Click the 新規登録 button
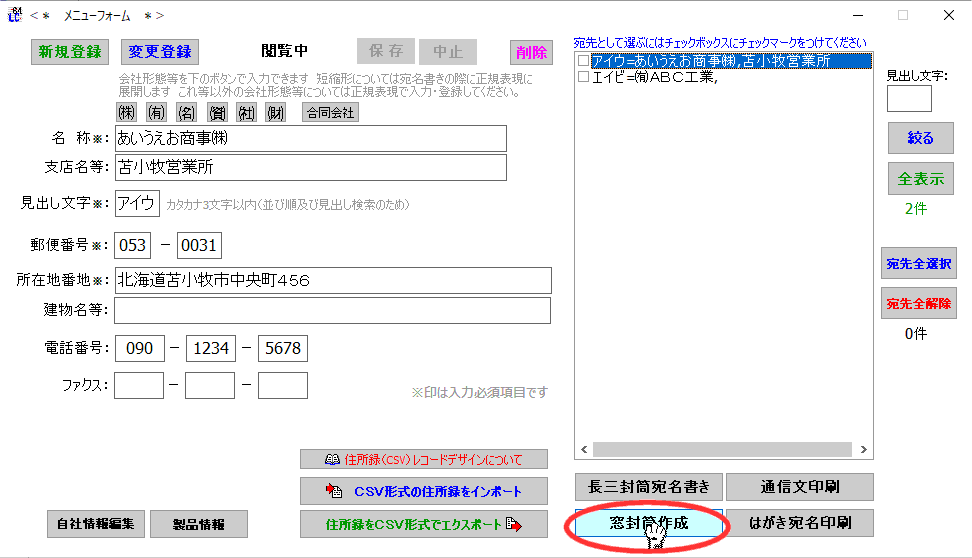972x558 pixels. point(70,52)
